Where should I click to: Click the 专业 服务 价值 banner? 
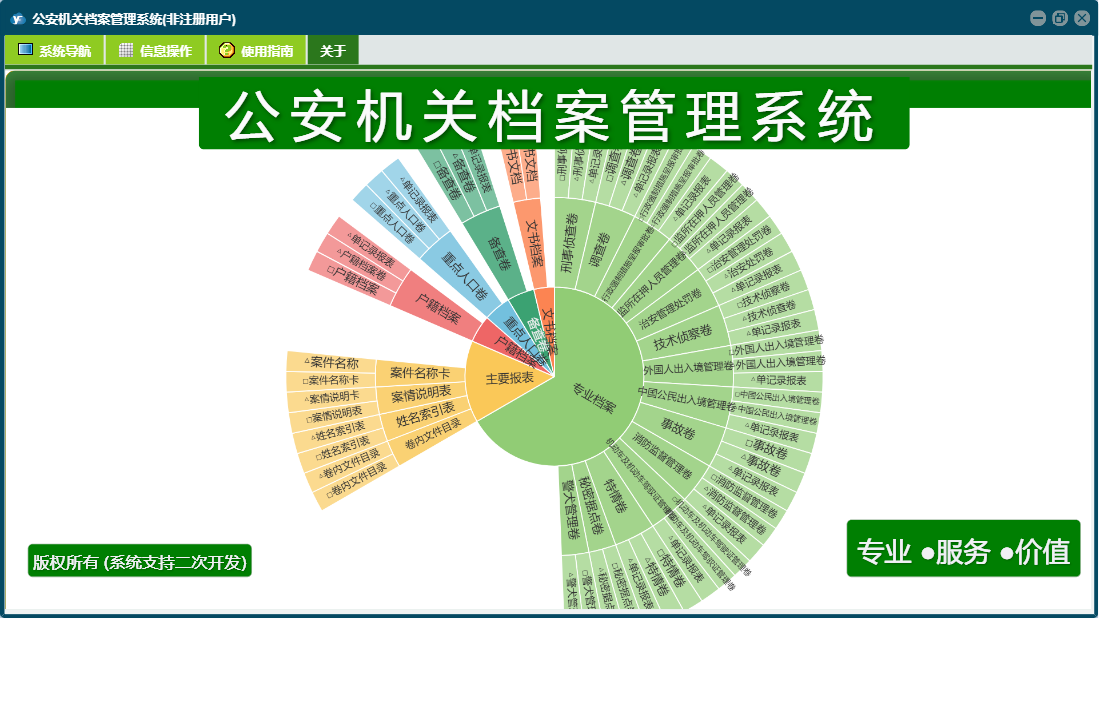(x=963, y=549)
